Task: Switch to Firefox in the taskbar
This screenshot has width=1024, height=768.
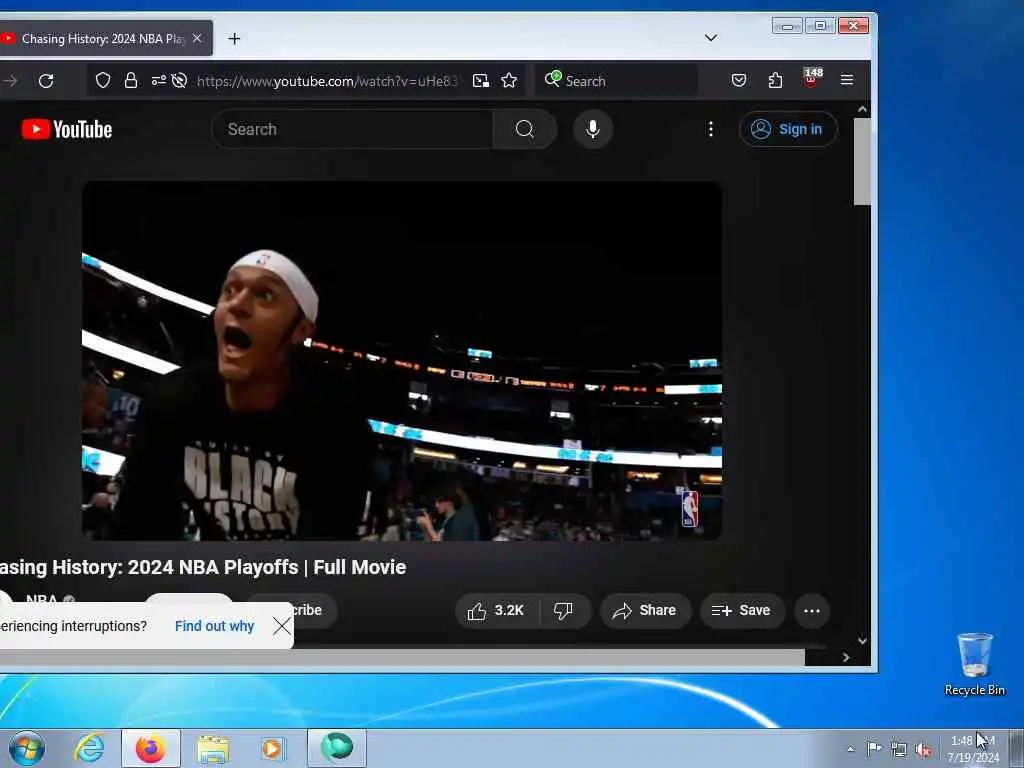Action: click(151, 748)
